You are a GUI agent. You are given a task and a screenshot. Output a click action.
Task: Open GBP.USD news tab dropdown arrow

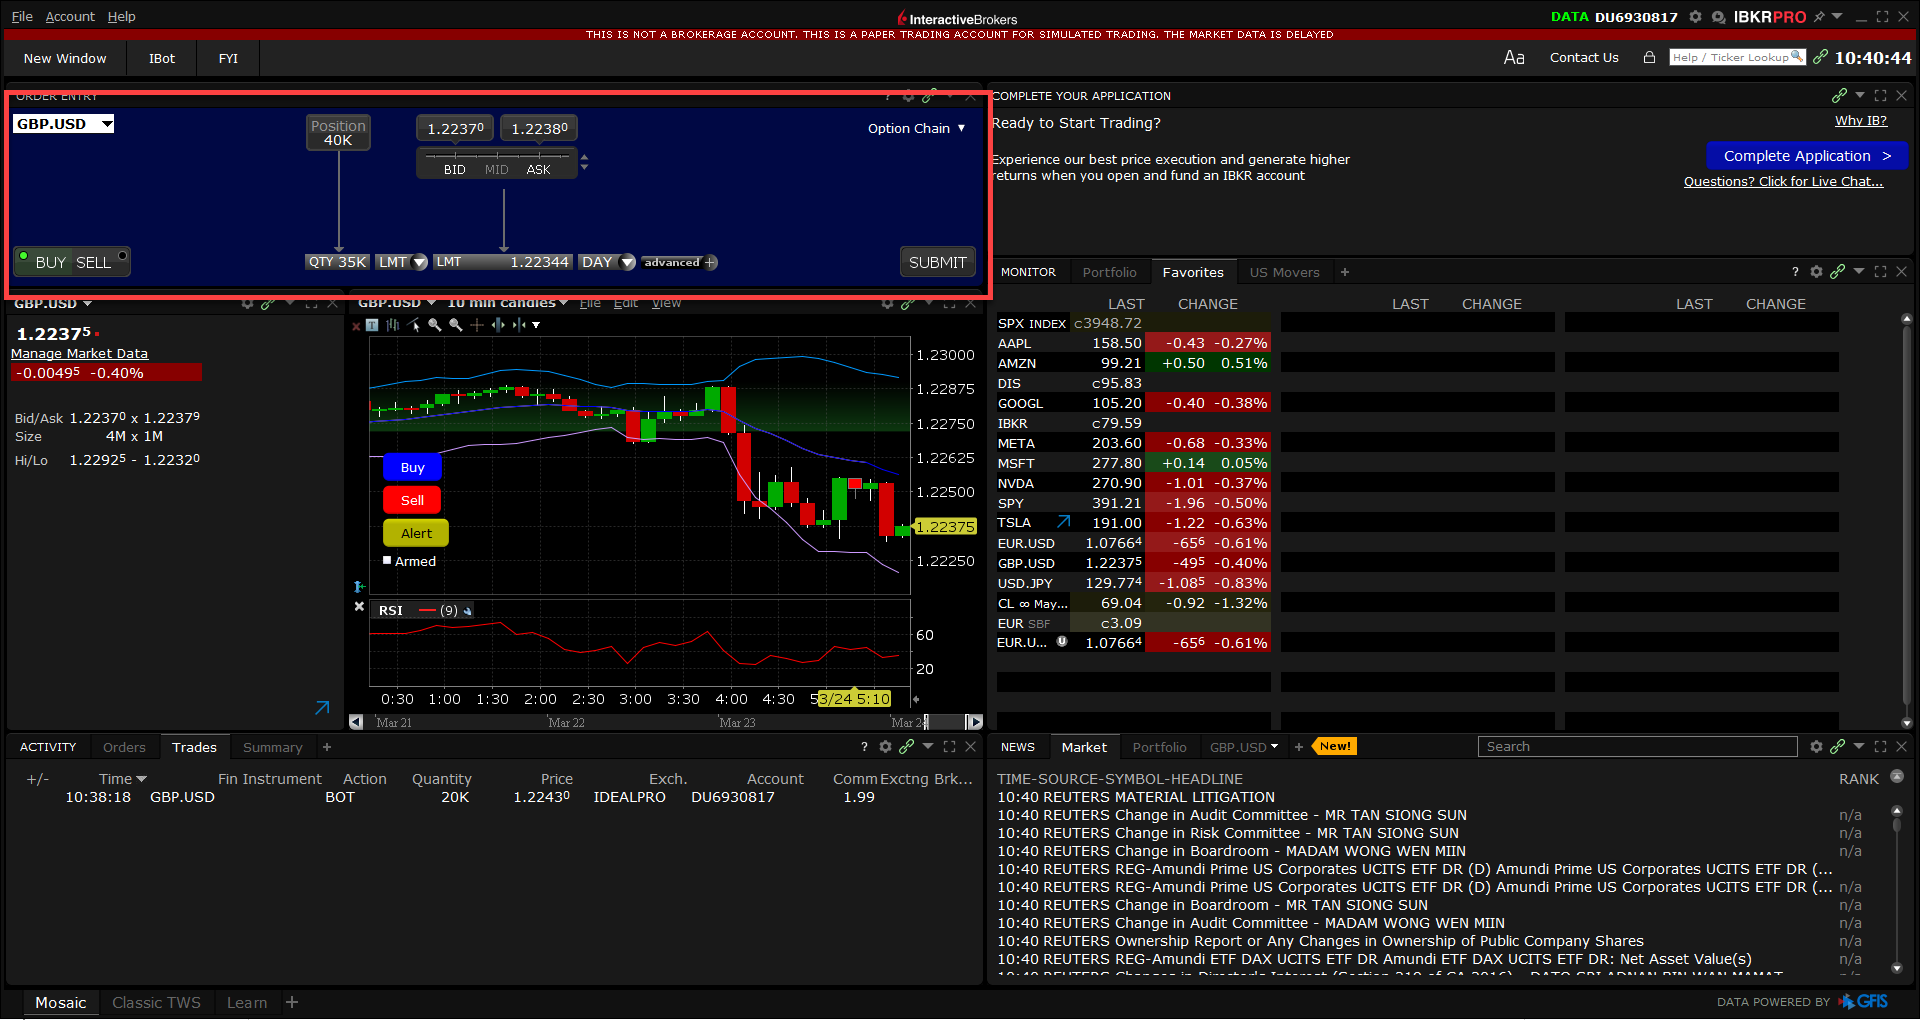1274,747
